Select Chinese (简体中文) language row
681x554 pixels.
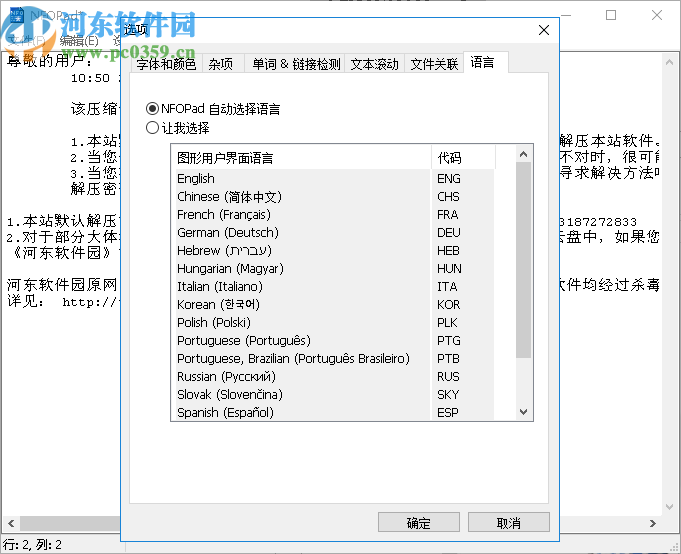(x=301, y=197)
